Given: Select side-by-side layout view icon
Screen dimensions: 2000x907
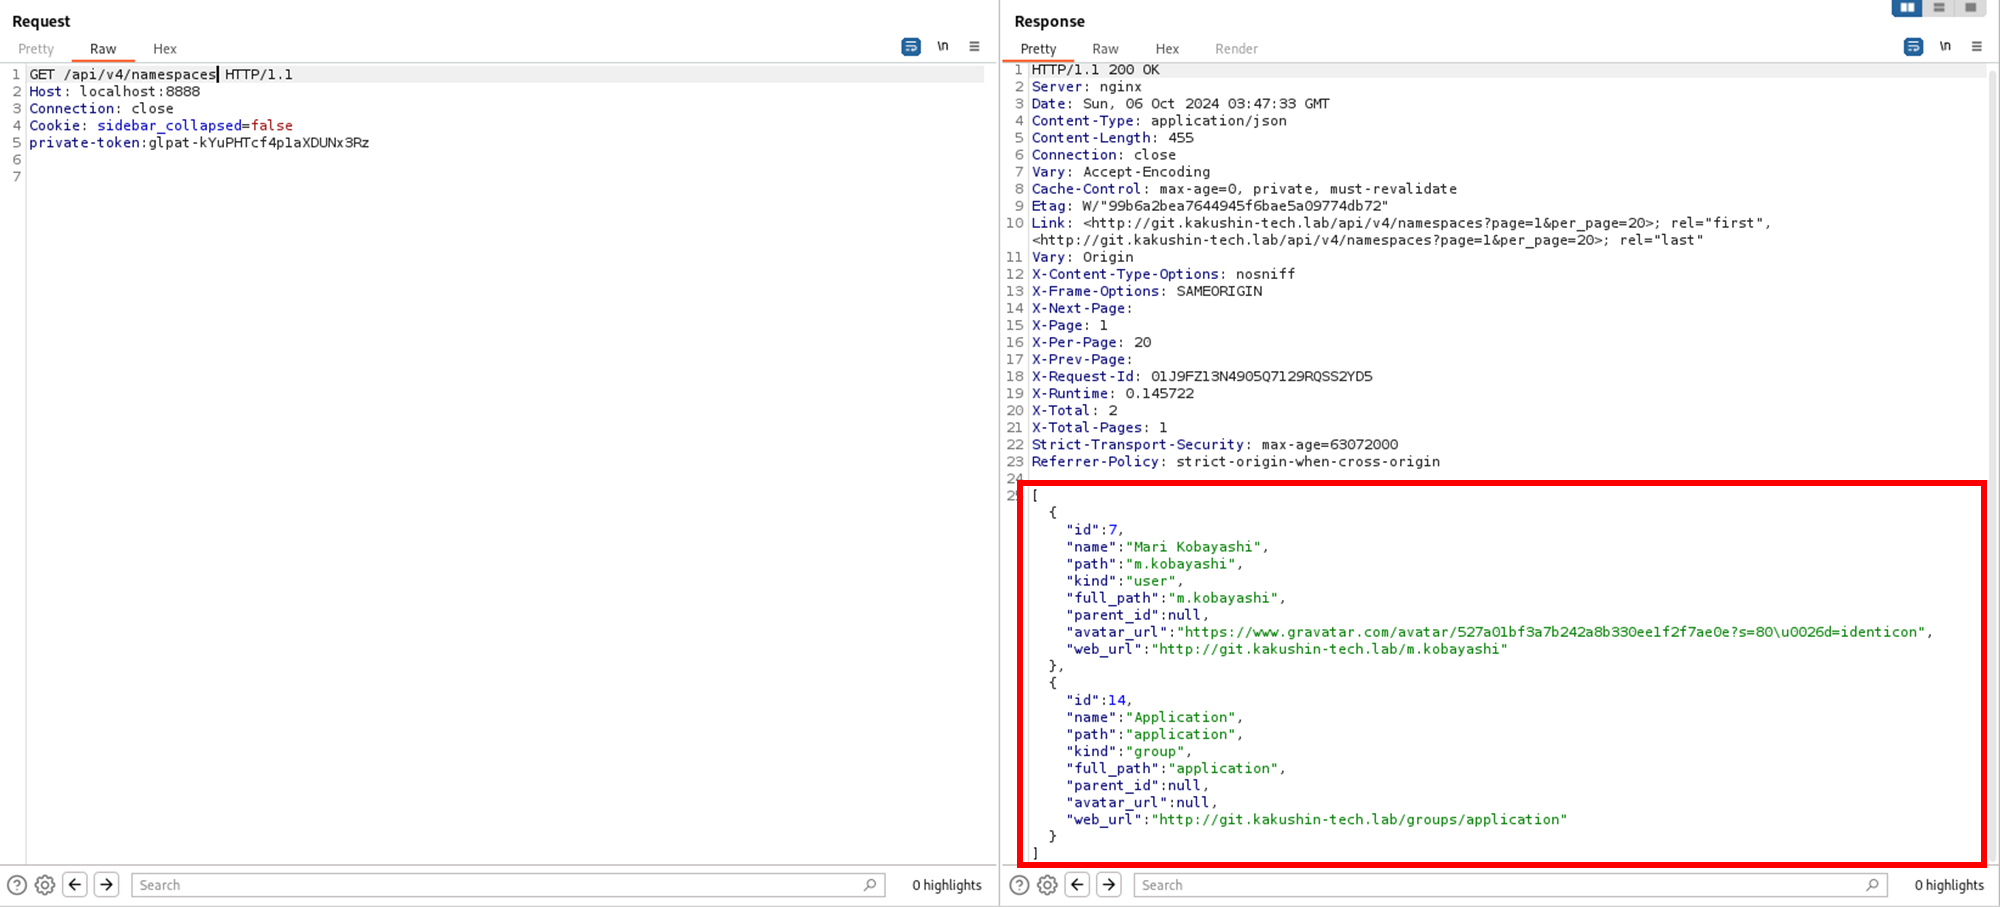Looking at the screenshot, I should (1907, 8).
